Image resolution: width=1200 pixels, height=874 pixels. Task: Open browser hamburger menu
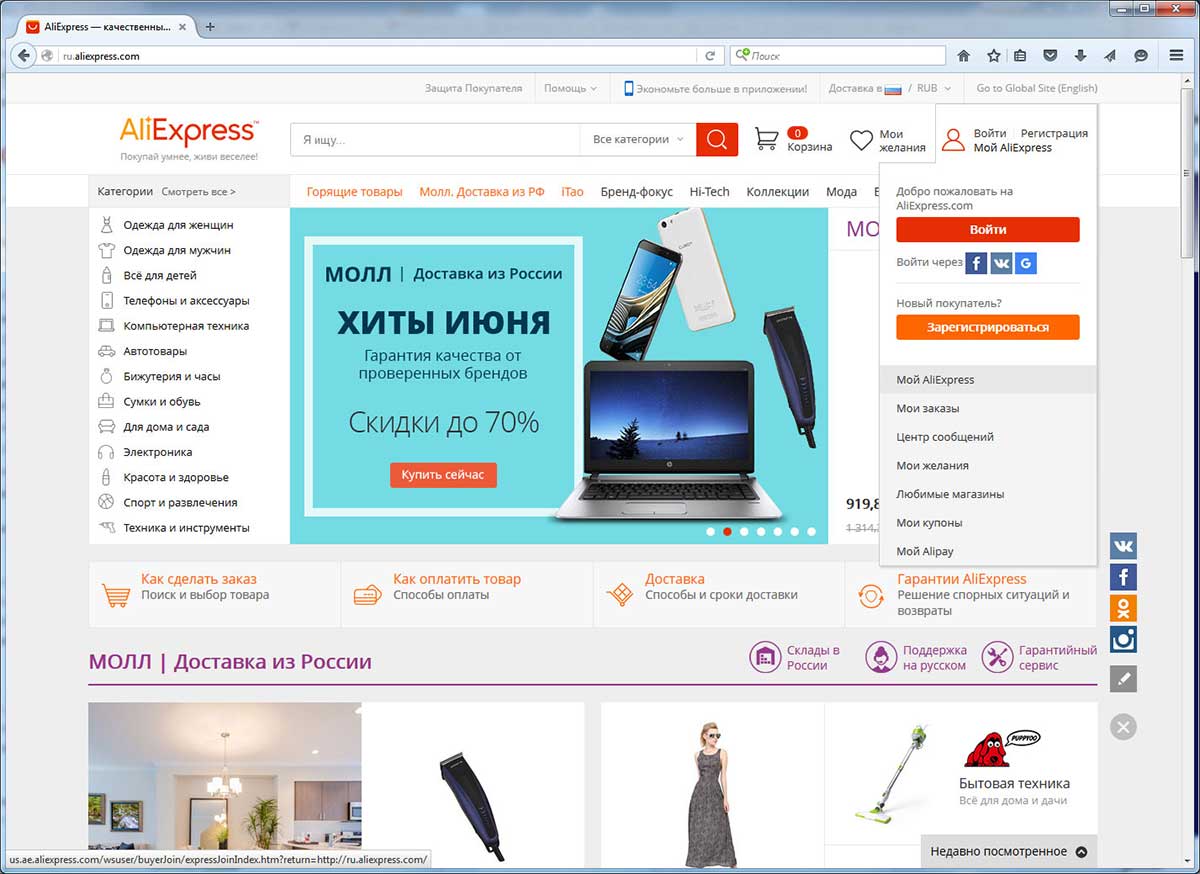coord(1176,56)
